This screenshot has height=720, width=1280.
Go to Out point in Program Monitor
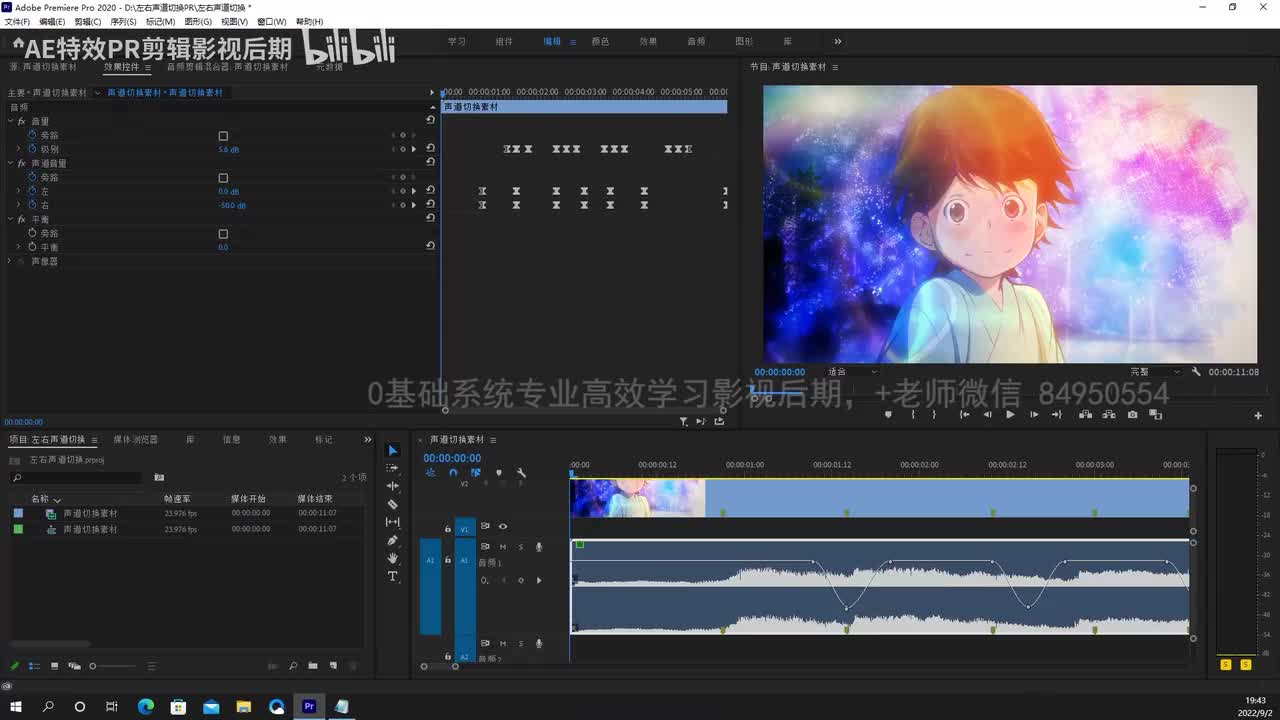[x=1057, y=414]
